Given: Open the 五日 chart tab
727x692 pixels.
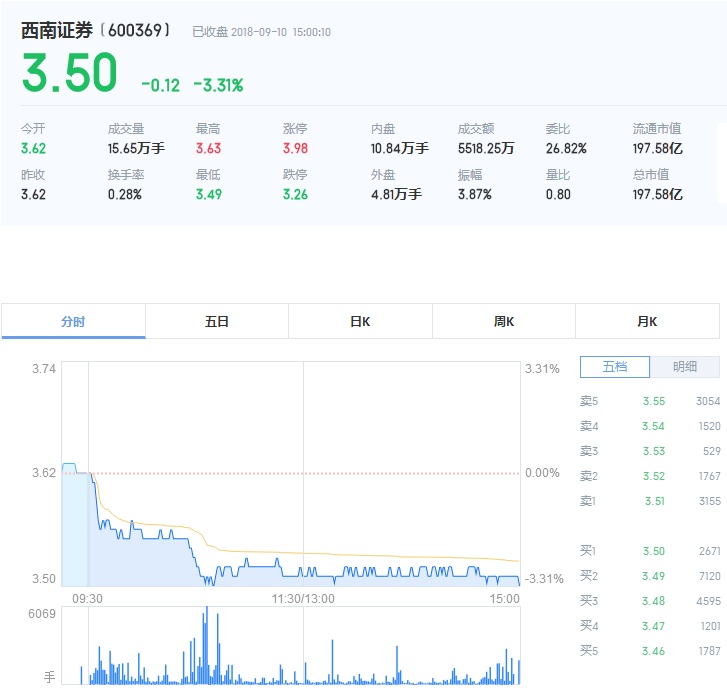Looking at the screenshot, I should pos(217,321).
